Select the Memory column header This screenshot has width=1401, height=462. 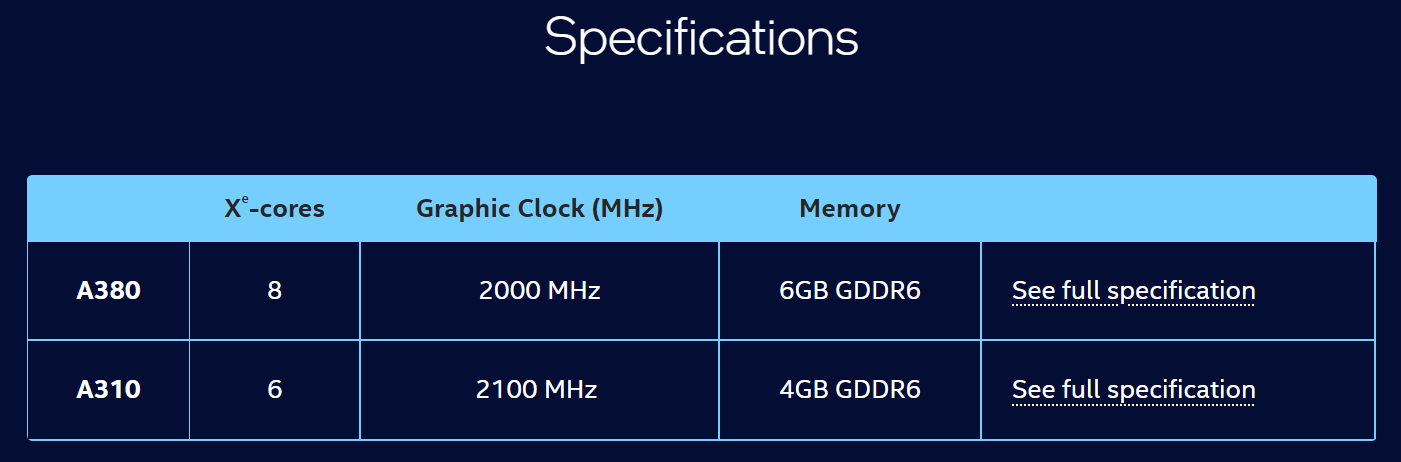[849, 209]
